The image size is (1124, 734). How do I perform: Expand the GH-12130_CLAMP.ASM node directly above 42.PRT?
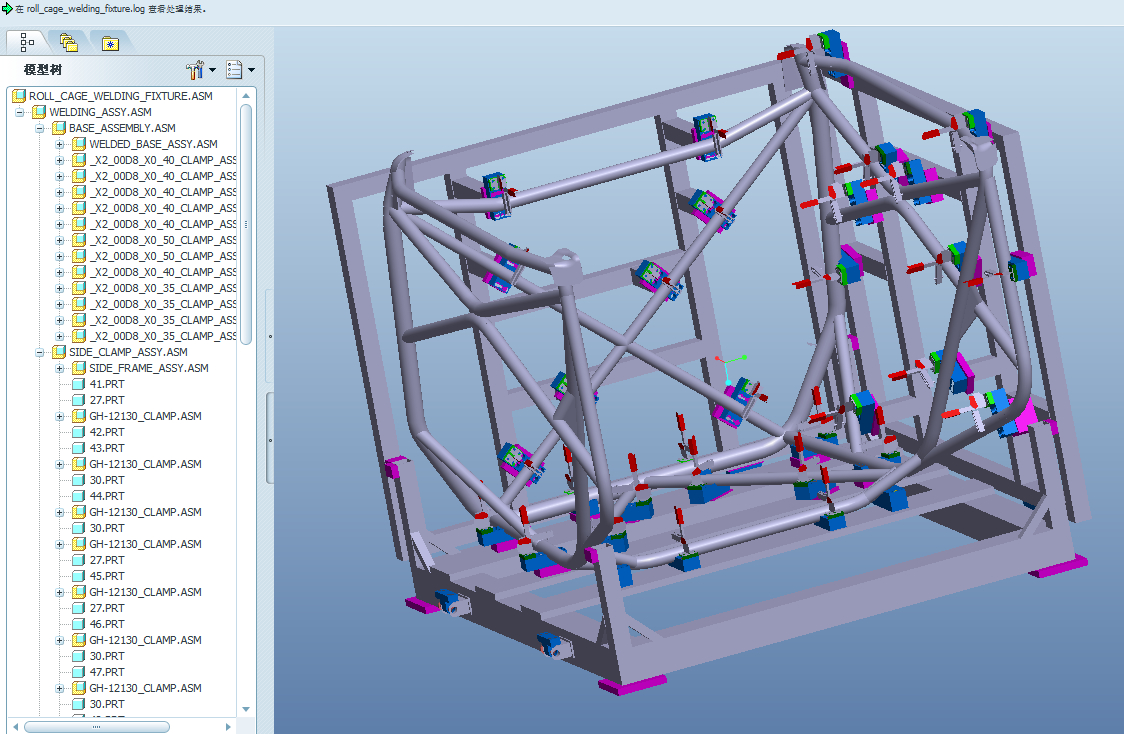(x=60, y=416)
